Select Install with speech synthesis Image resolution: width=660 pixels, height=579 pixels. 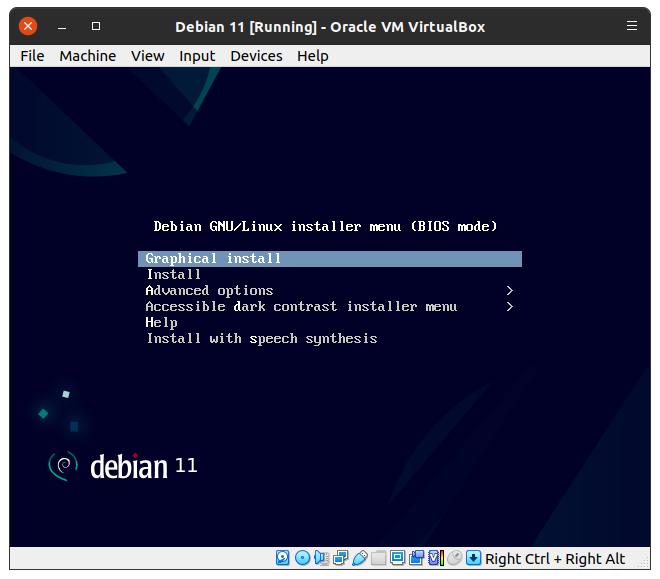[x=261, y=339]
